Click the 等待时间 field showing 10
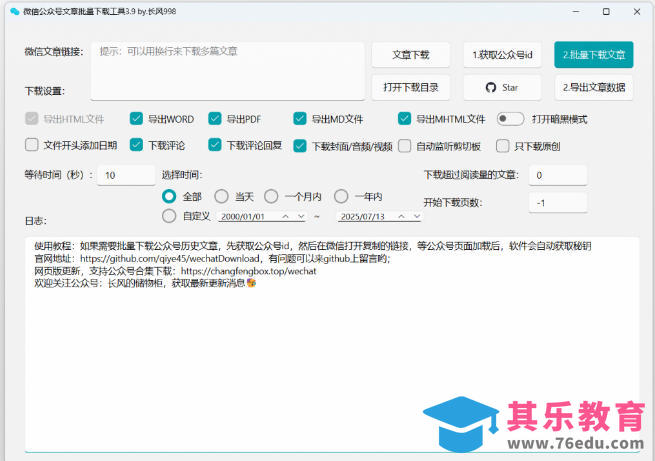655x461 pixels. tap(126, 175)
